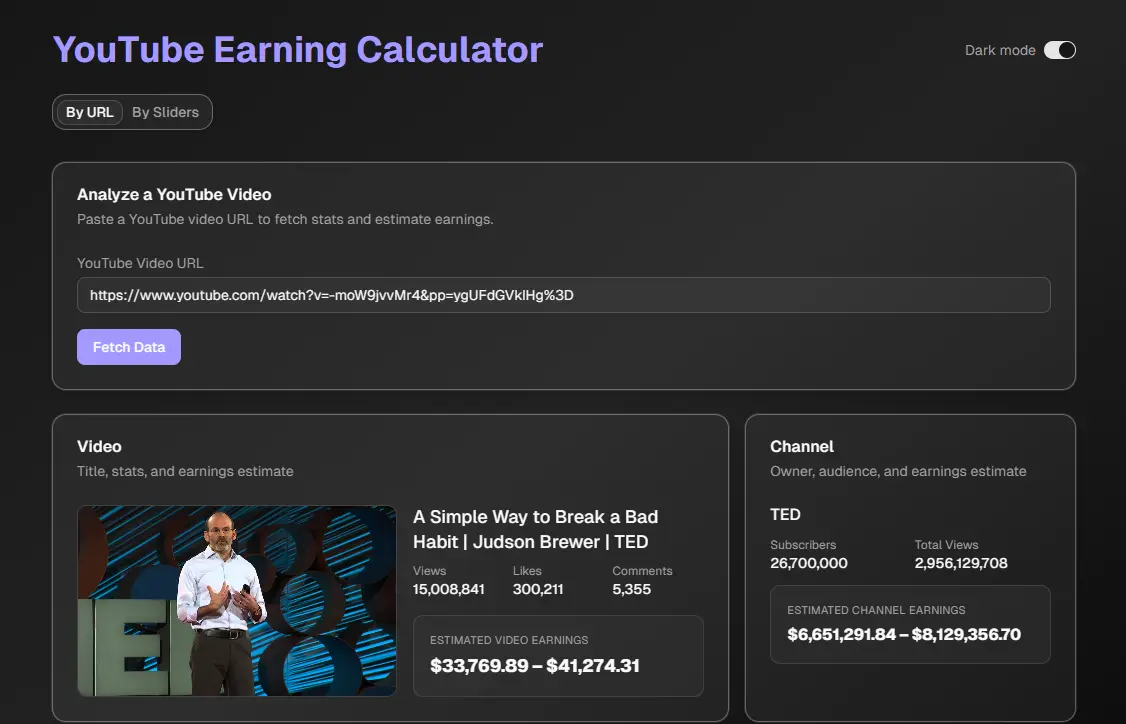Click the Dark mode text label
Viewport: 1126px width, 724px height.
coord(999,50)
